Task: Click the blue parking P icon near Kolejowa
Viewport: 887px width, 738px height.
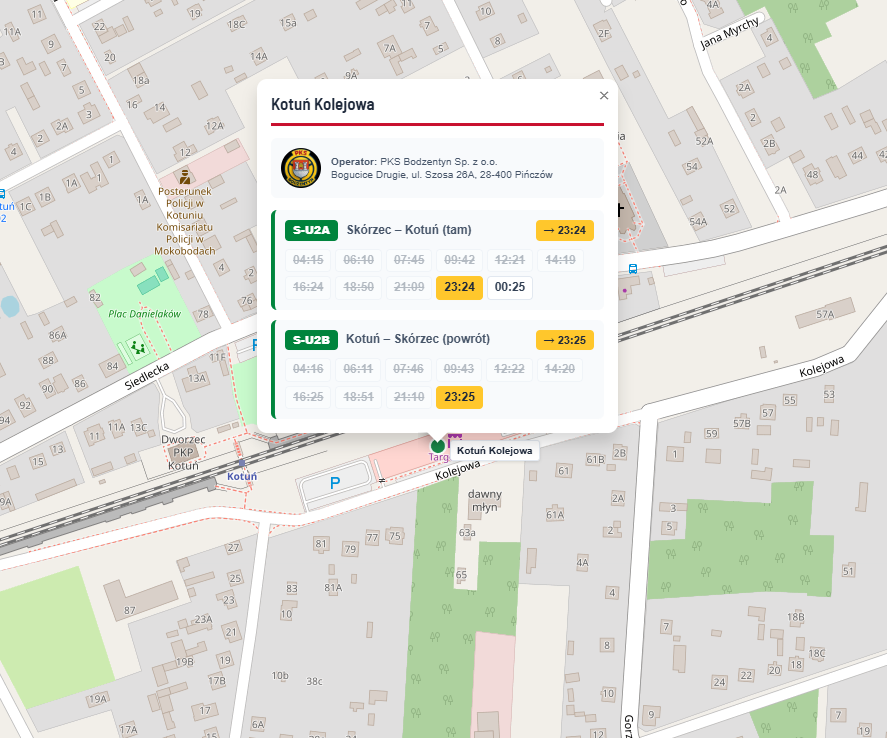Action: (335, 483)
